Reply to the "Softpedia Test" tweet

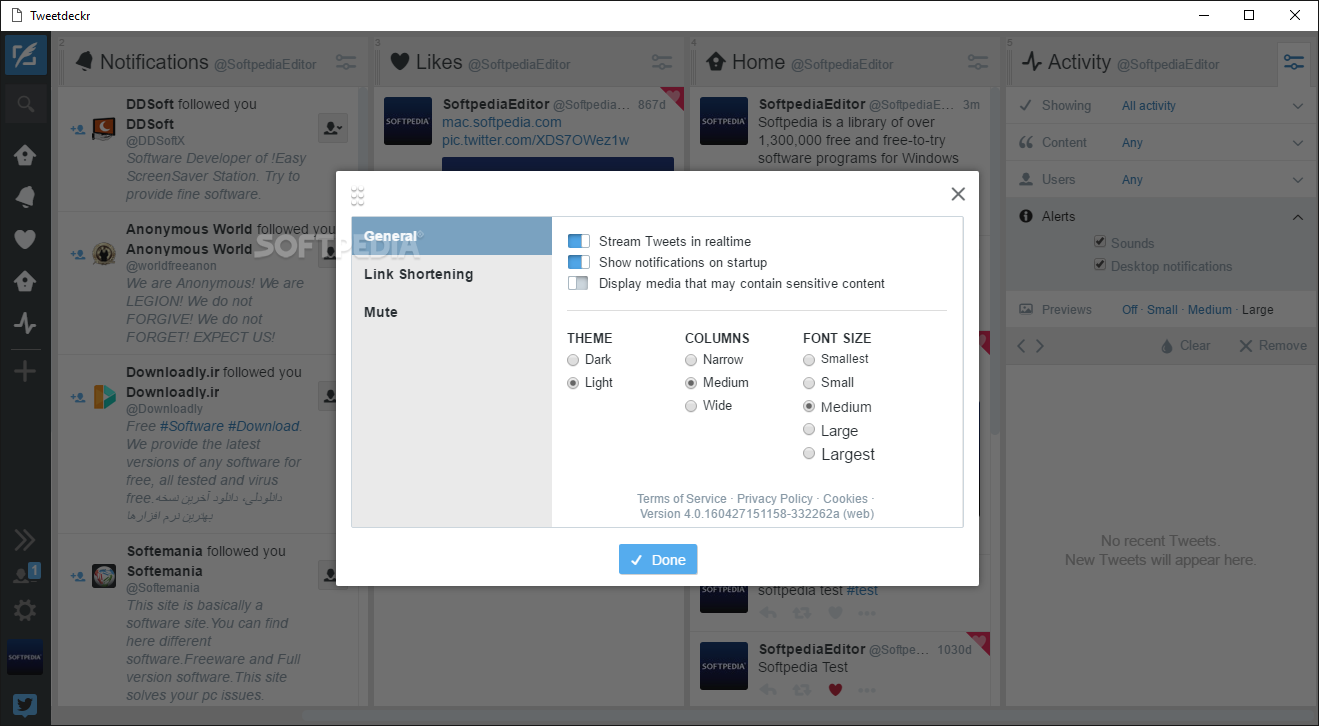tap(767, 689)
